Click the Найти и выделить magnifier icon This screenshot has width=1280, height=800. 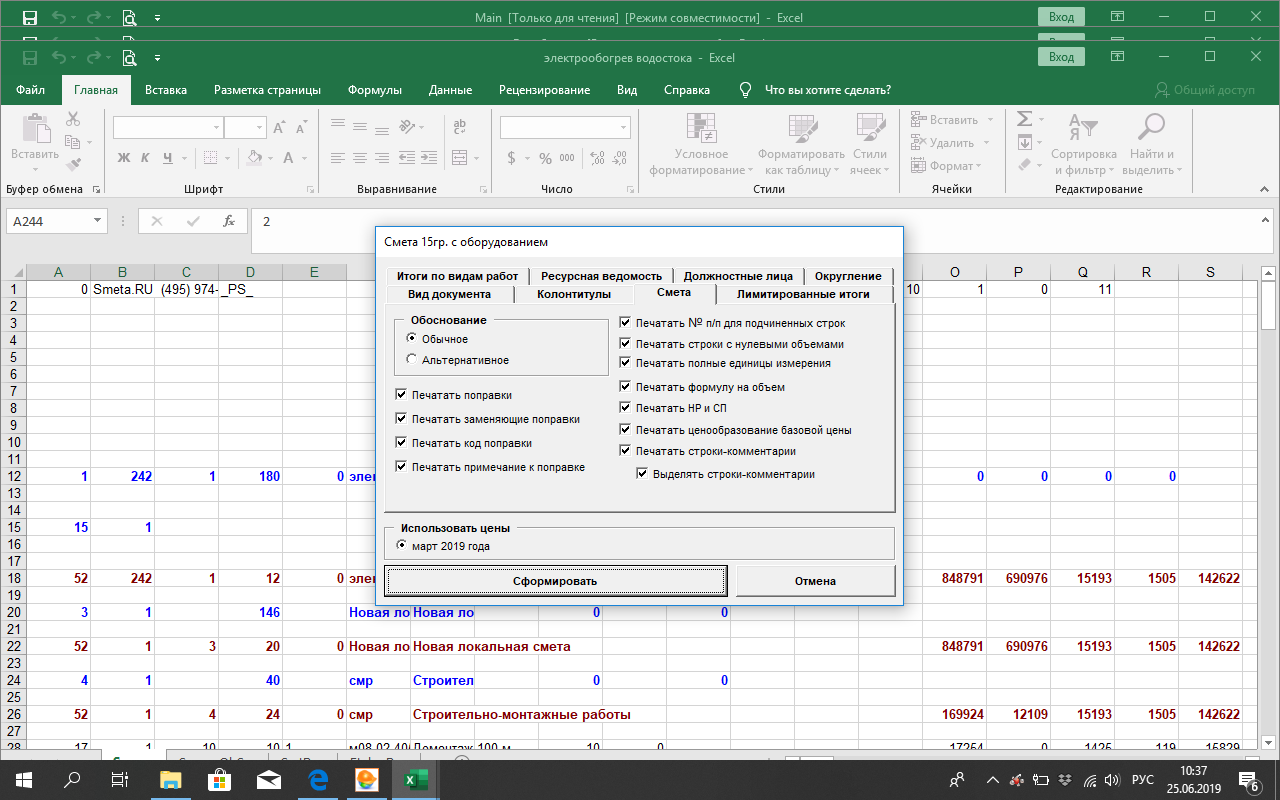click(1152, 127)
